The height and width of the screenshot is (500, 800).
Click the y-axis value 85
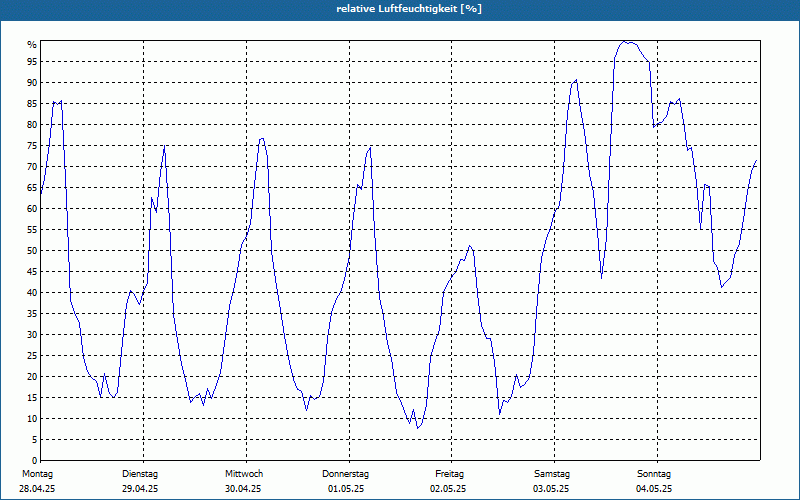[32, 104]
